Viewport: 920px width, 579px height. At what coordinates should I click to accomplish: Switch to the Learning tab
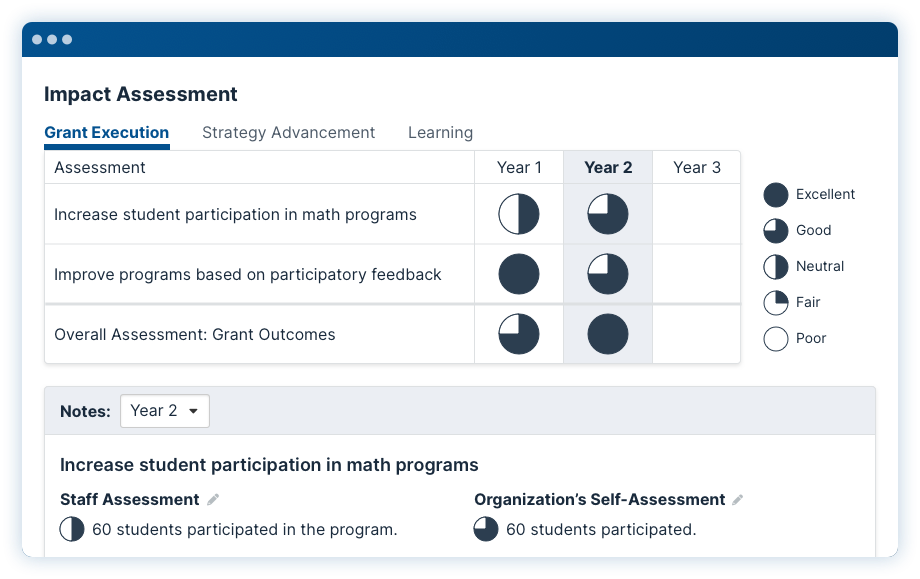click(440, 133)
